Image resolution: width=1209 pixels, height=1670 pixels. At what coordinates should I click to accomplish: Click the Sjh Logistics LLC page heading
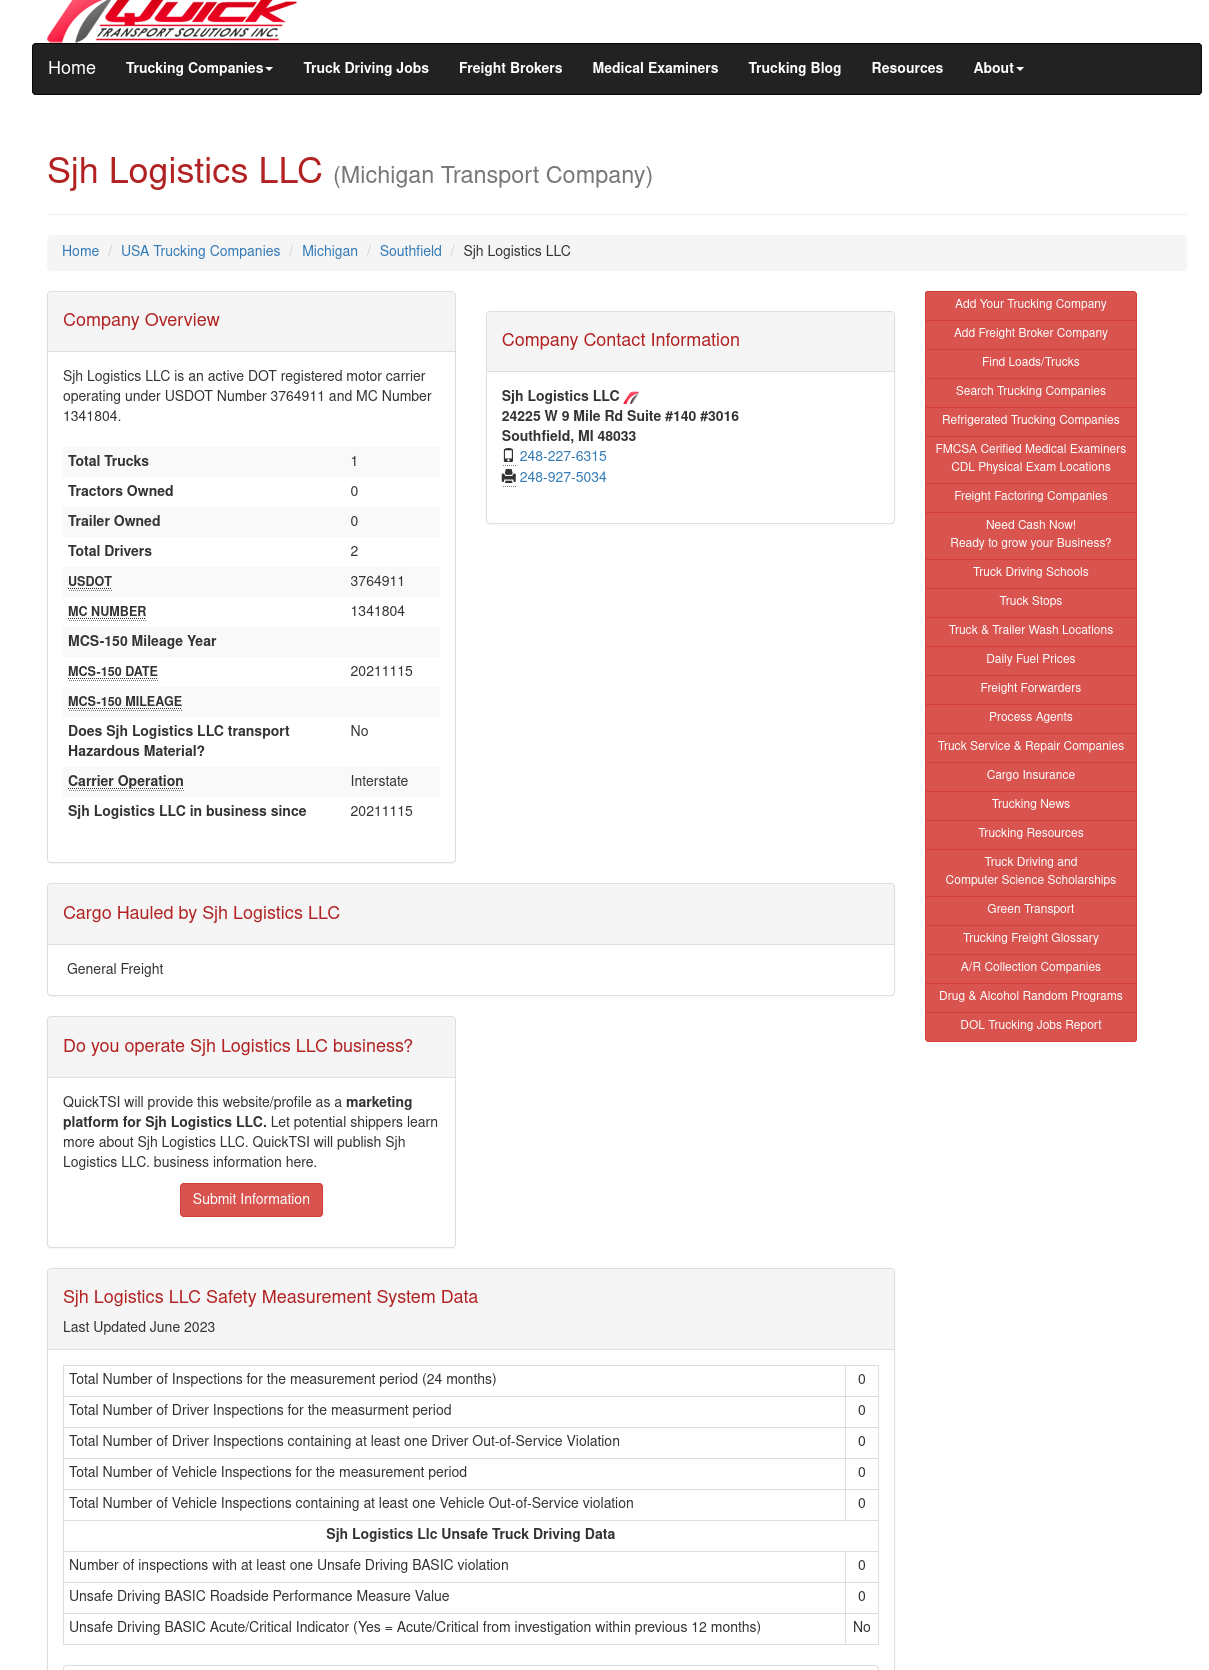click(x=185, y=171)
